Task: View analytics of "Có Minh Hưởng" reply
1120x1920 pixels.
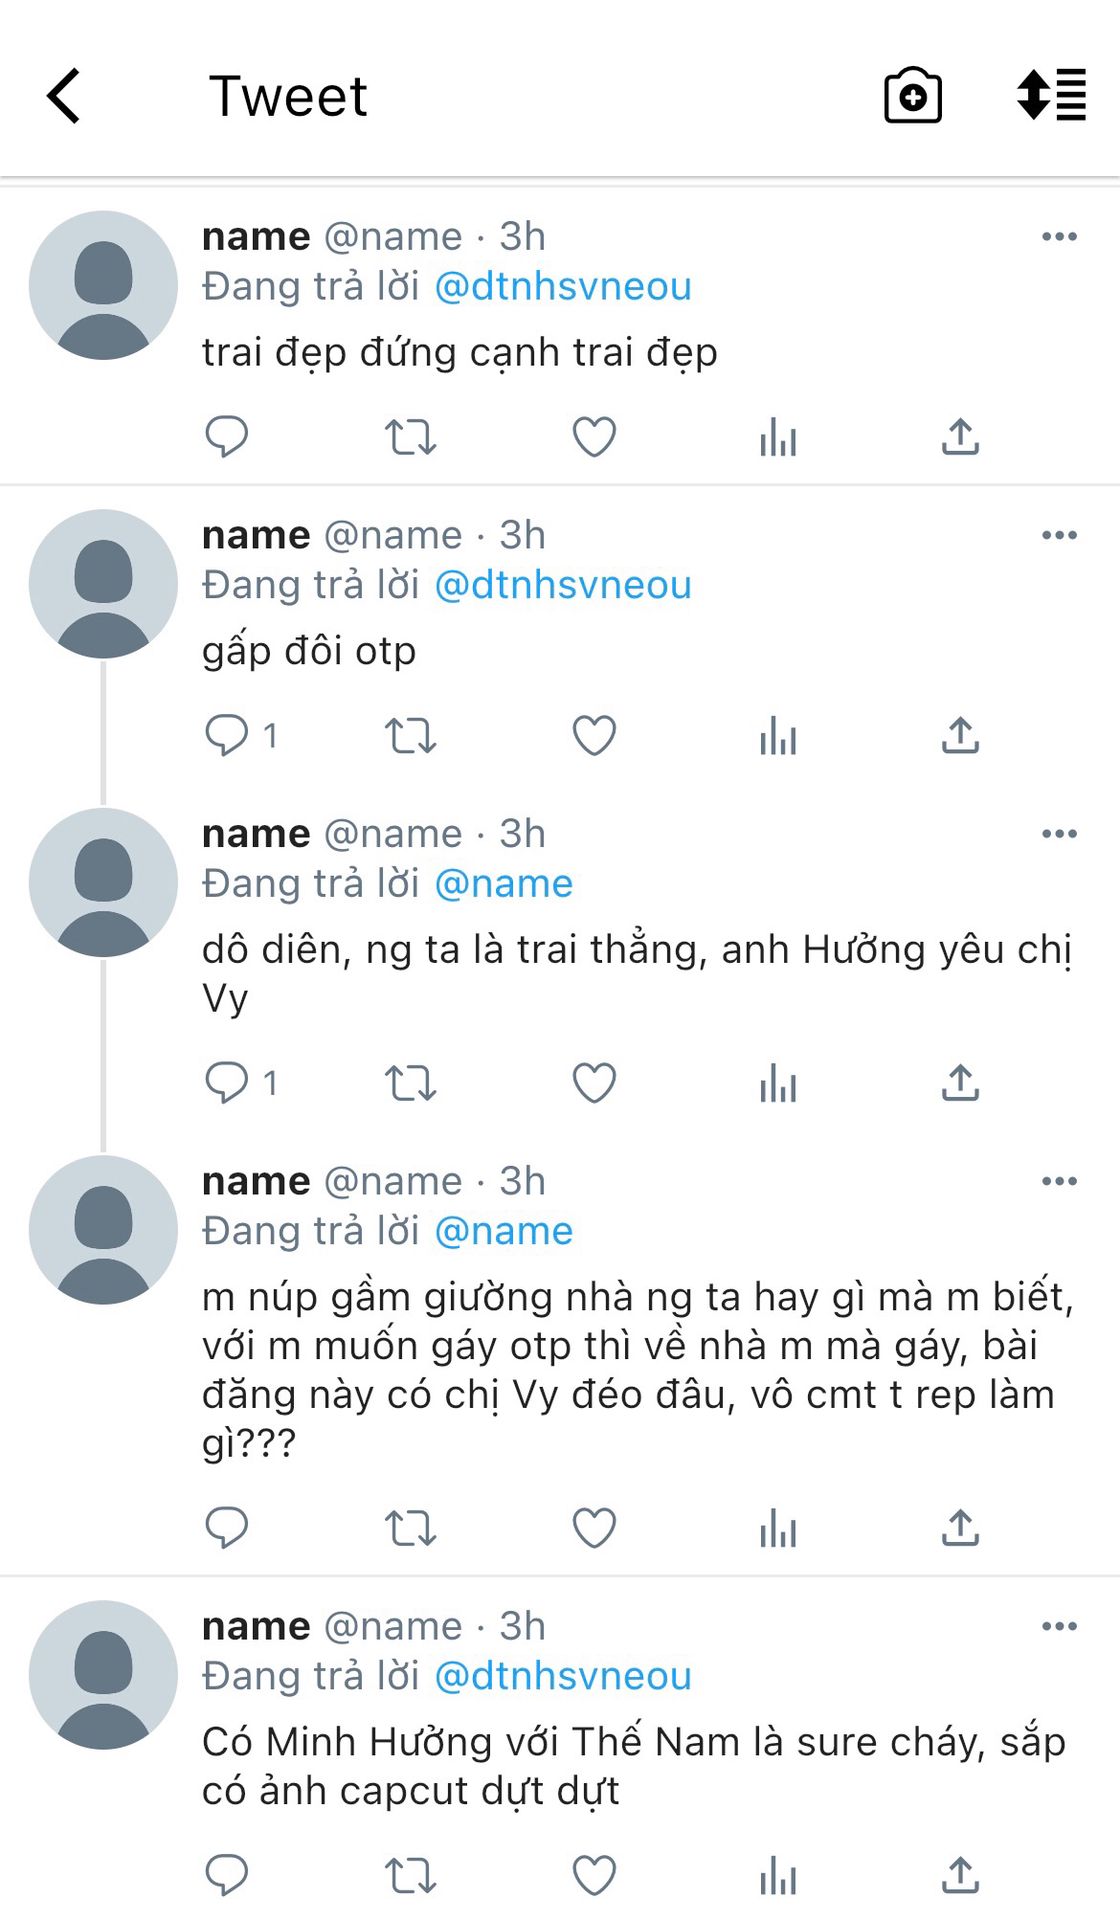Action: (778, 1875)
